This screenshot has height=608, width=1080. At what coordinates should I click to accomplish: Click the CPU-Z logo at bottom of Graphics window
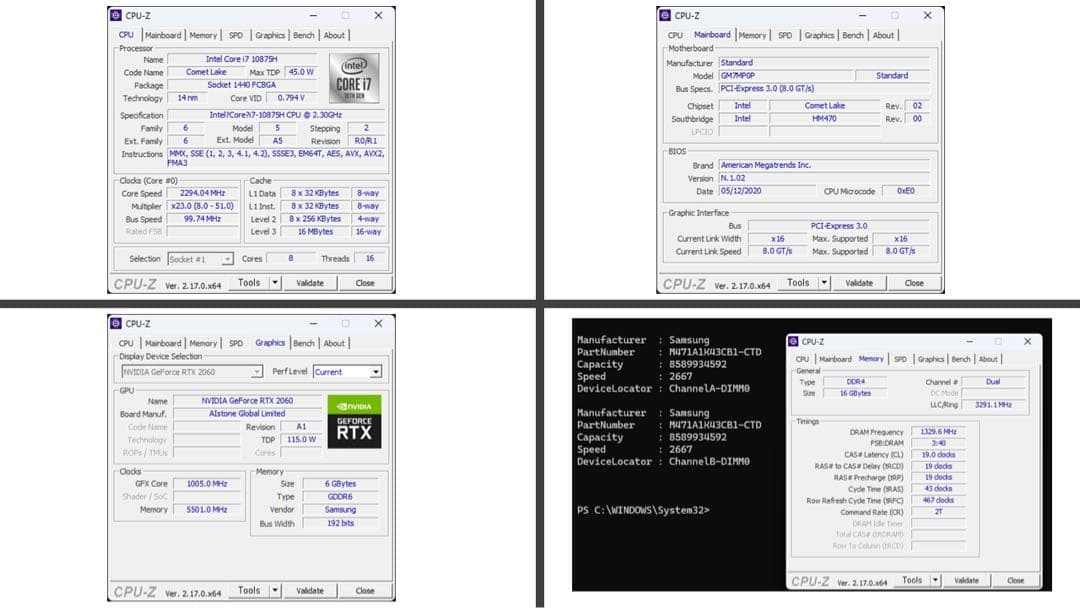[x=134, y=589]
